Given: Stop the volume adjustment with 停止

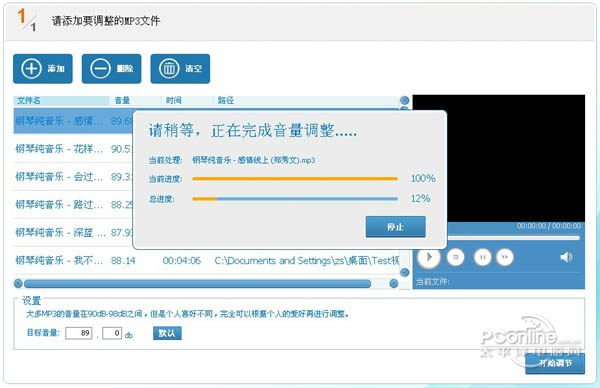Looking at the screenshot, I should [x=395, y=227].
